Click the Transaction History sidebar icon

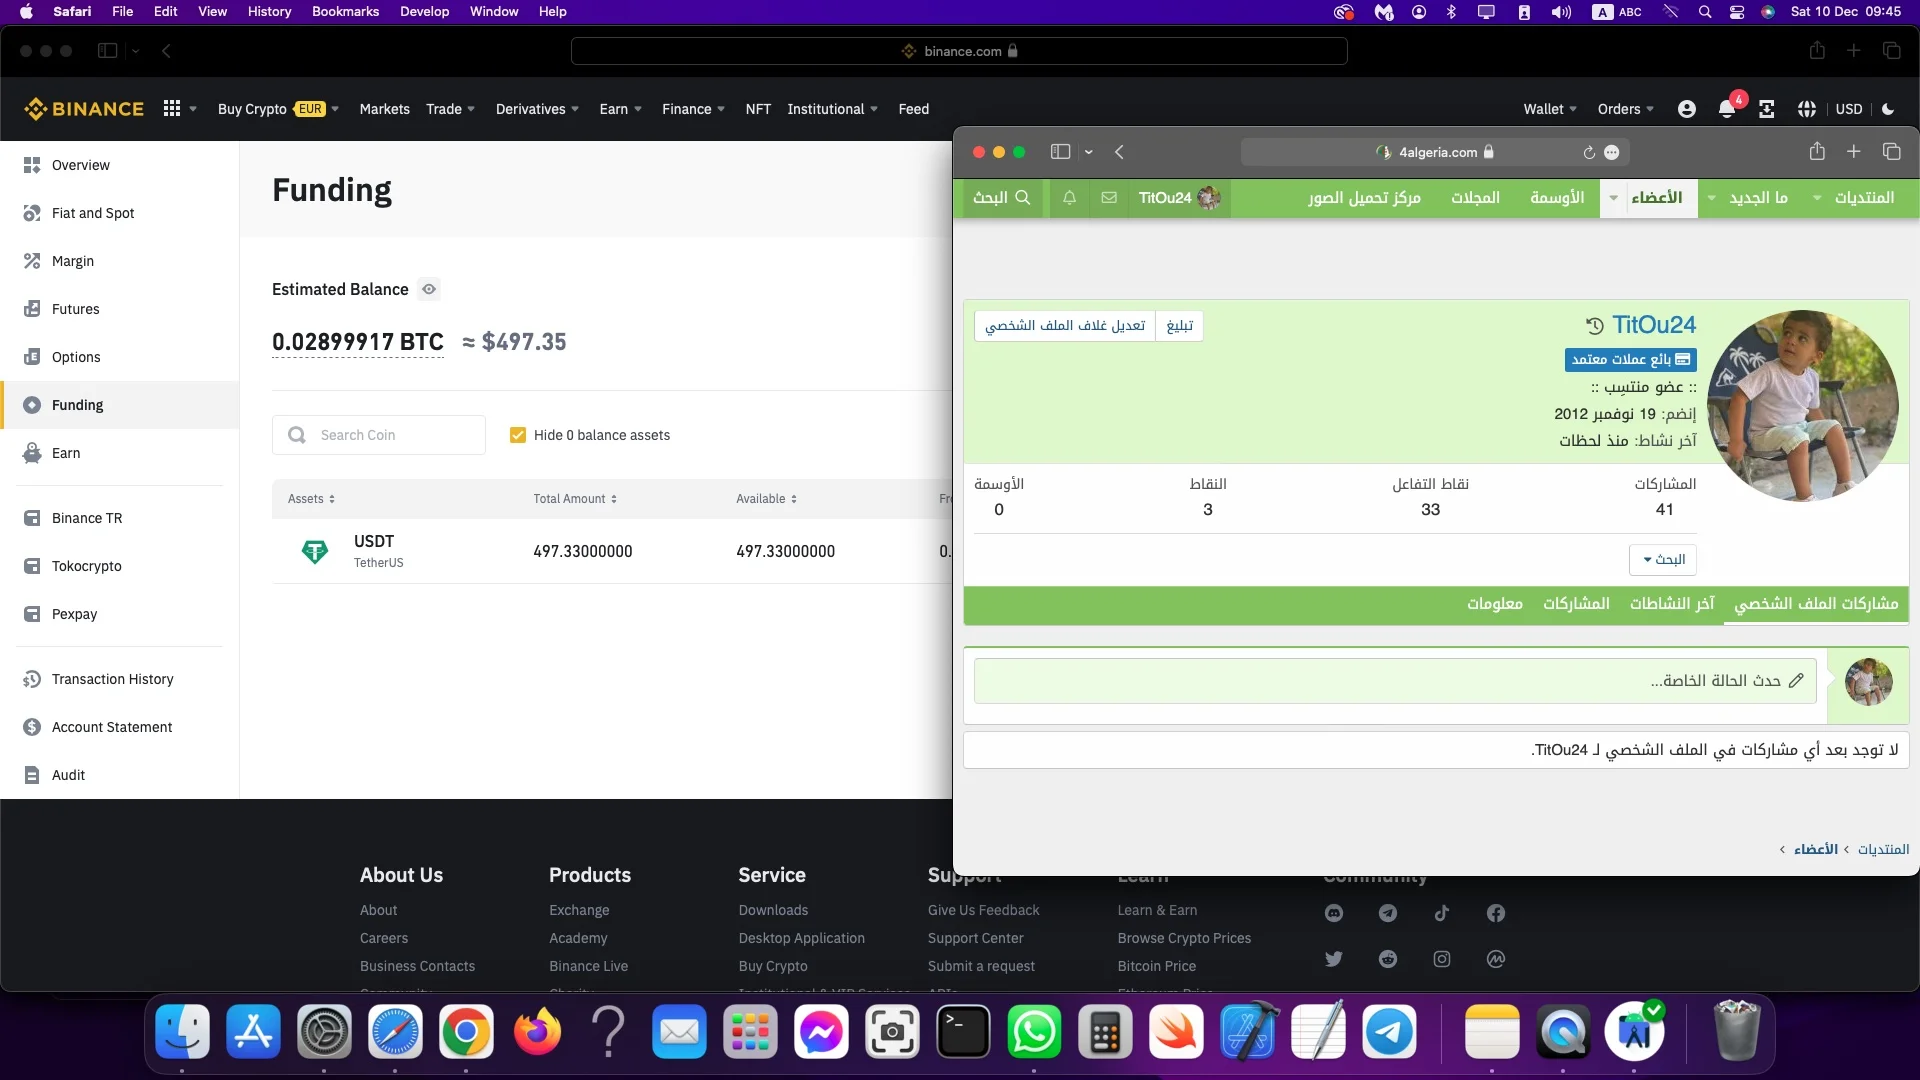click(x=32, y=679)
